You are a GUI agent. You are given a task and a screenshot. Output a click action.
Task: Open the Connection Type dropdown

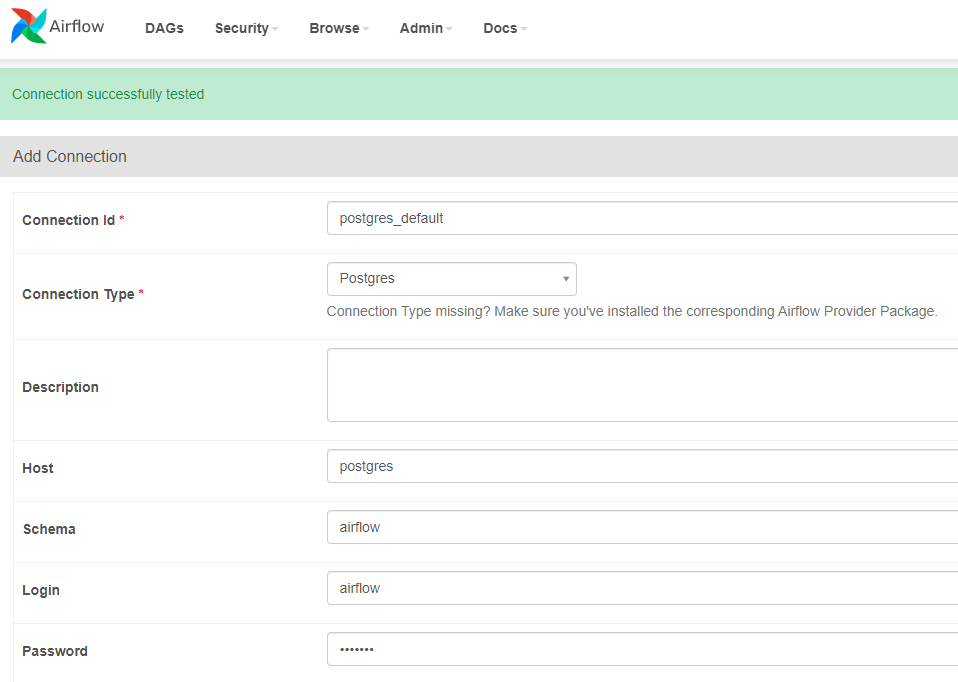(x=452, y=279)
